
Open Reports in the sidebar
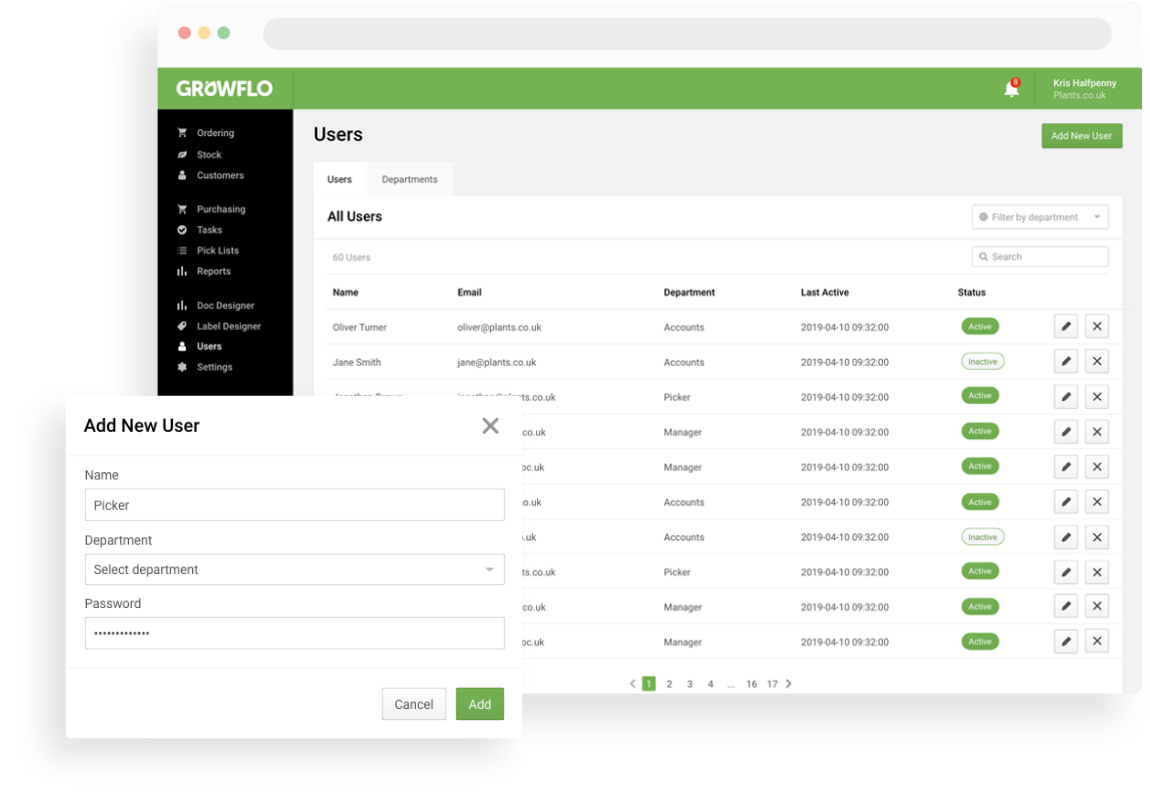click(x=213, y=271)
